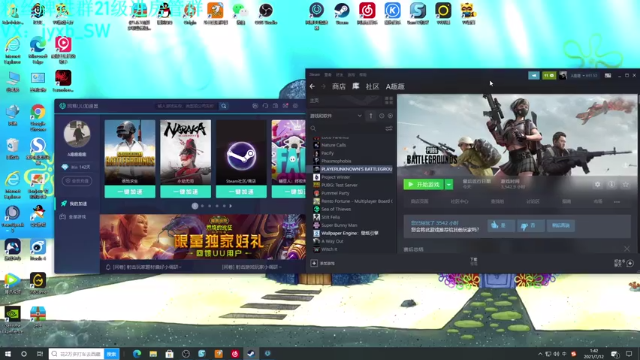Viewport: 640px width, 360px height.
Task: Go back using Steam's back arrow
Action: [x=312, y=87]
